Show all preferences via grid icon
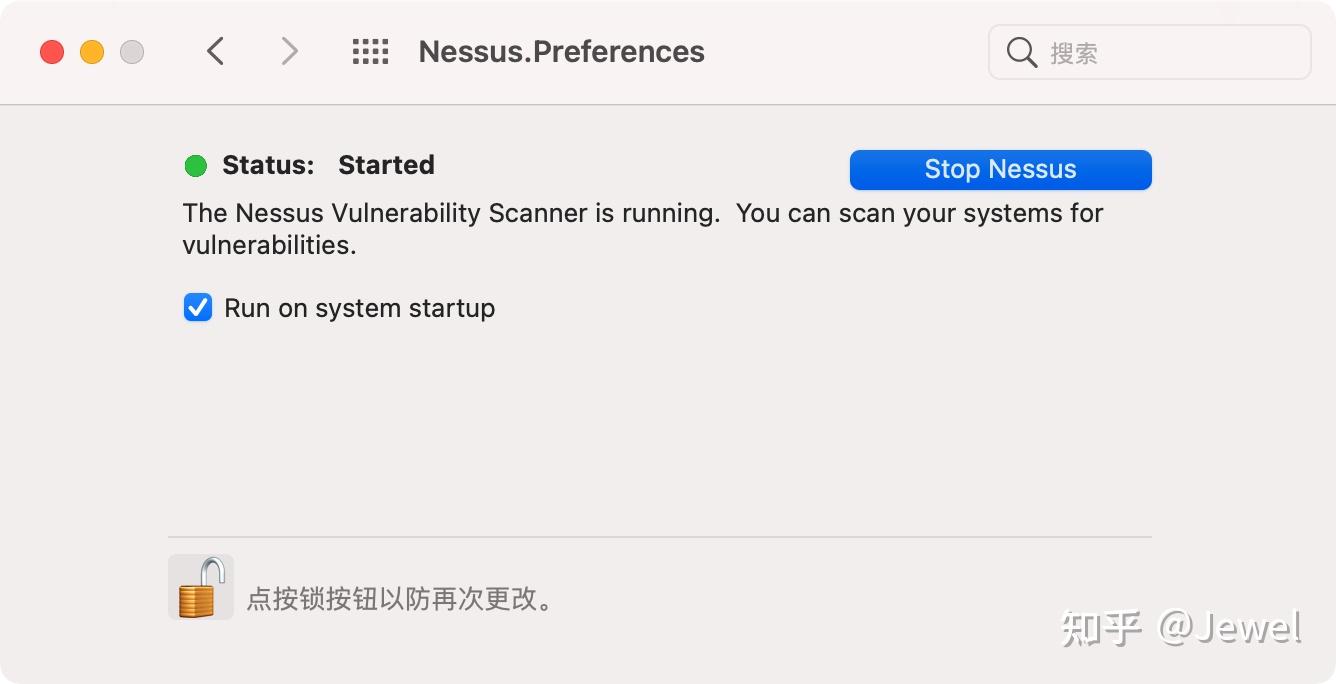 [370, 52]
